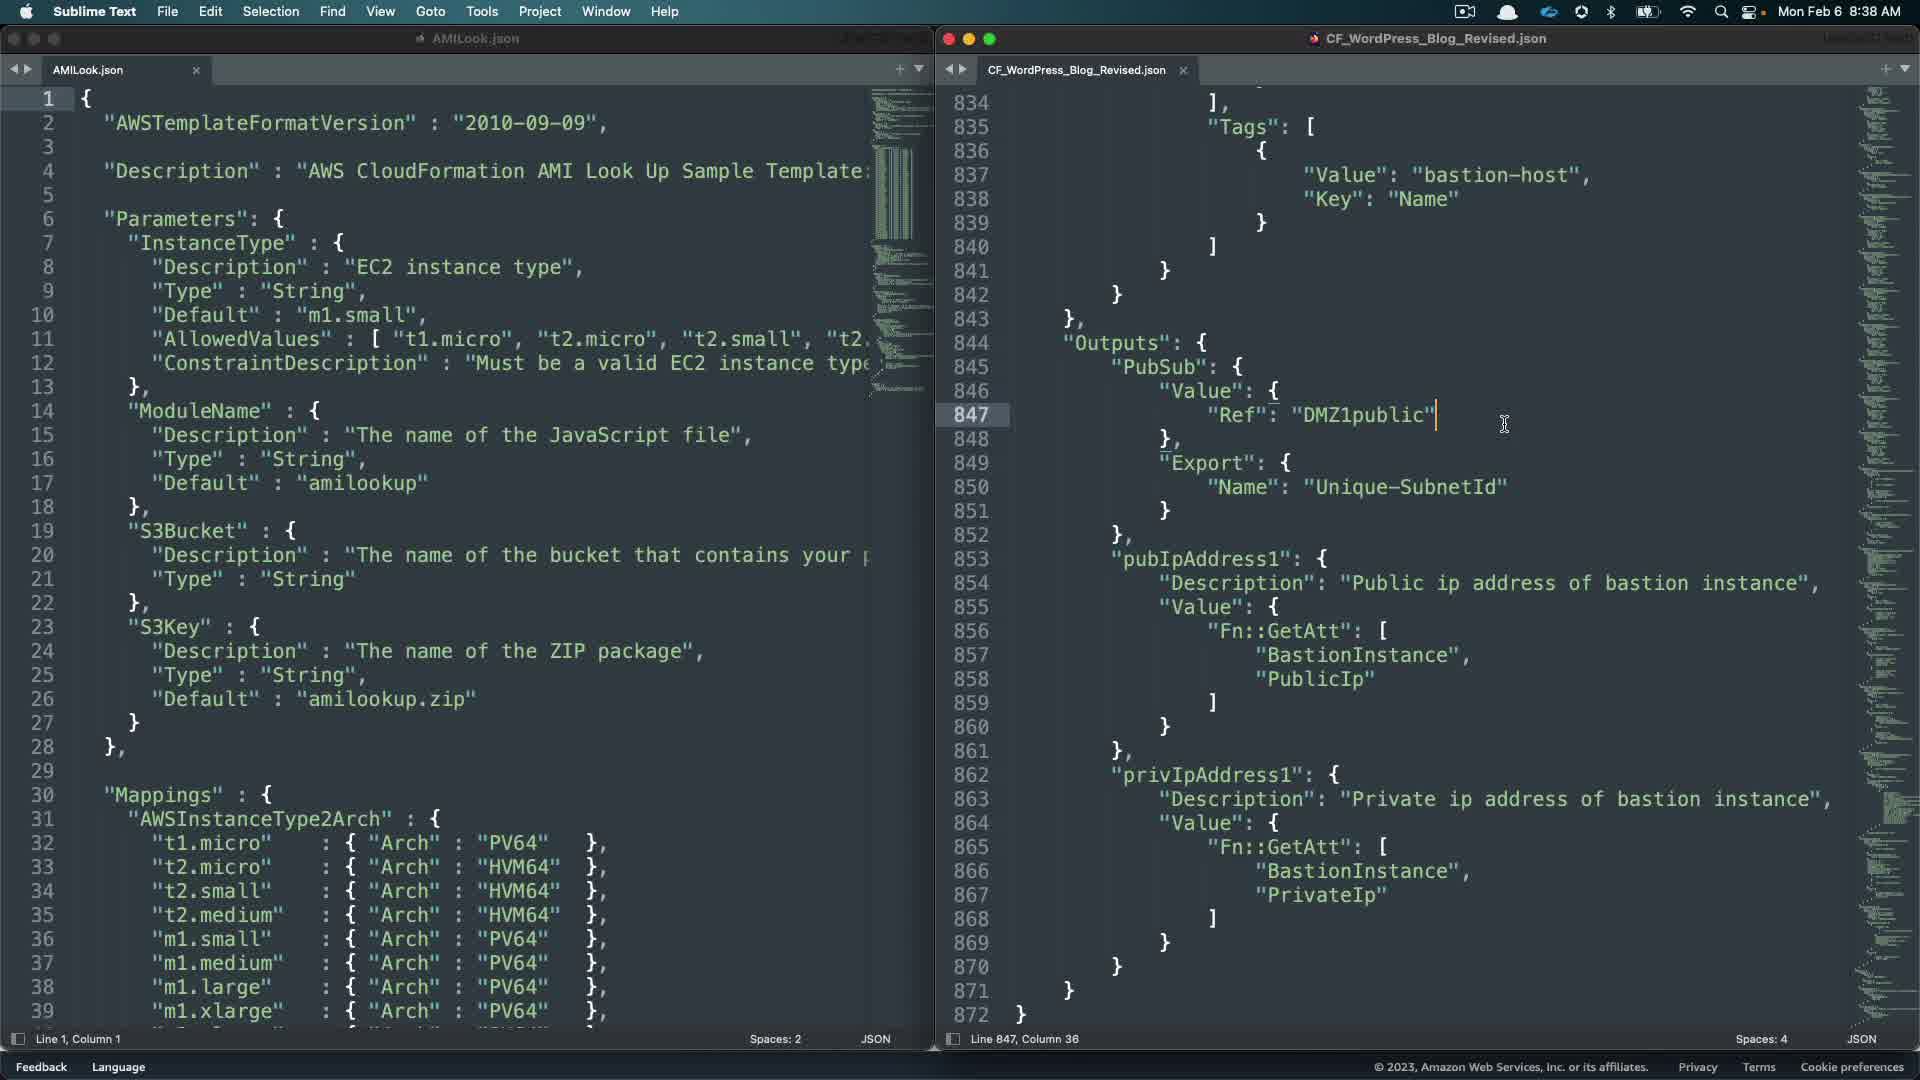
Task: Click the new tab plus in right pane
Action: (1885, 69)
